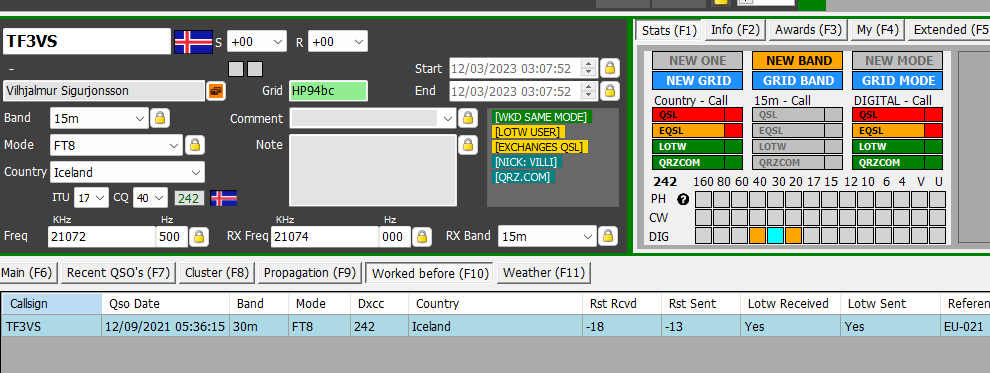Expand the RX Band 15m dropdown
The height and width of the screenshot is (373, 990).
pos(588,237)
